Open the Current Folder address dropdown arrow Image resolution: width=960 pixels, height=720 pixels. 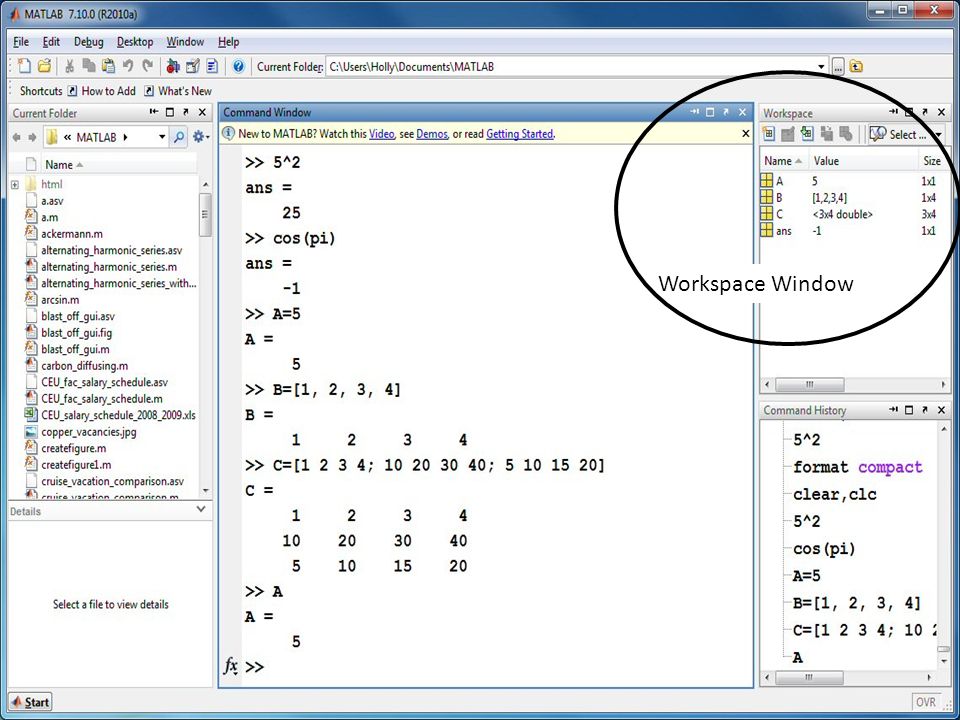coord(162,137)
